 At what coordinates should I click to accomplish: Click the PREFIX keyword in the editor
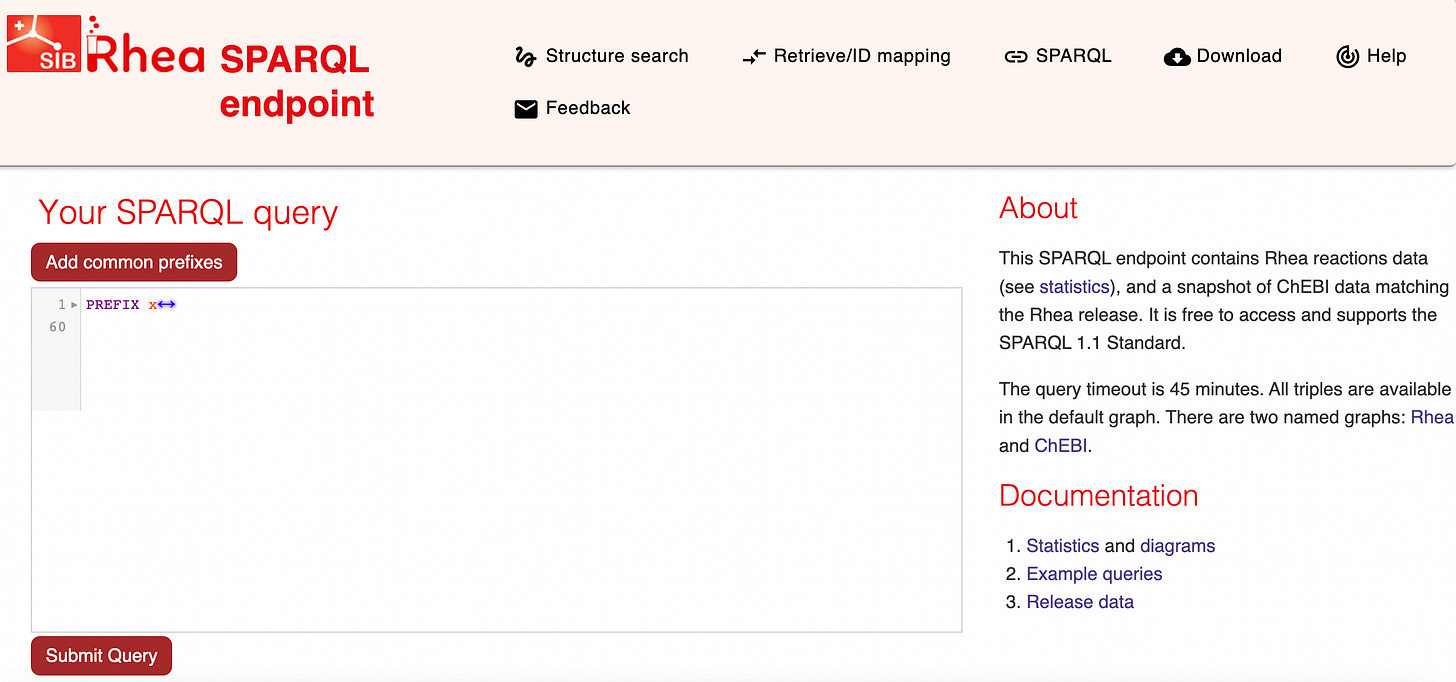coord(112,305)
